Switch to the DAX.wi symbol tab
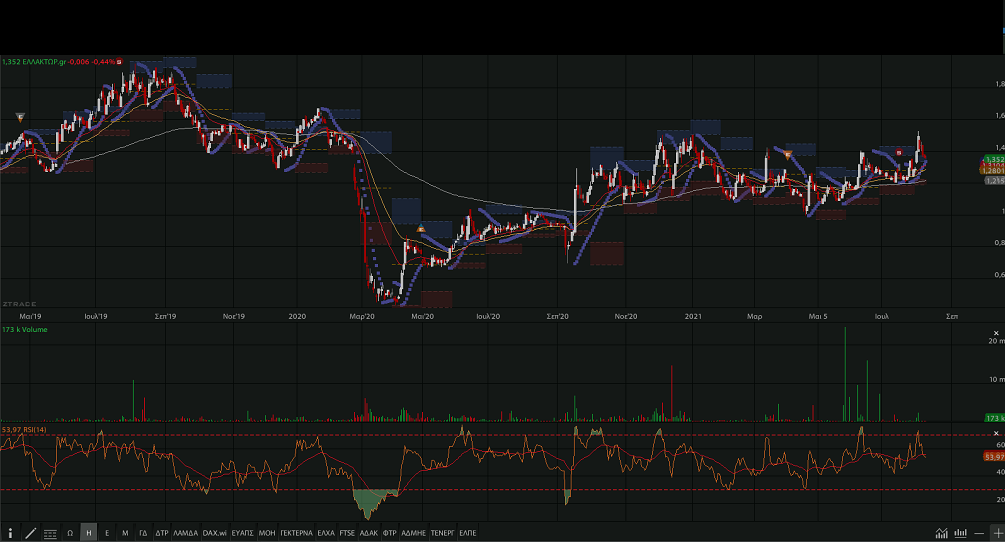Screen dimensions: 1005x542 (215, 533)
